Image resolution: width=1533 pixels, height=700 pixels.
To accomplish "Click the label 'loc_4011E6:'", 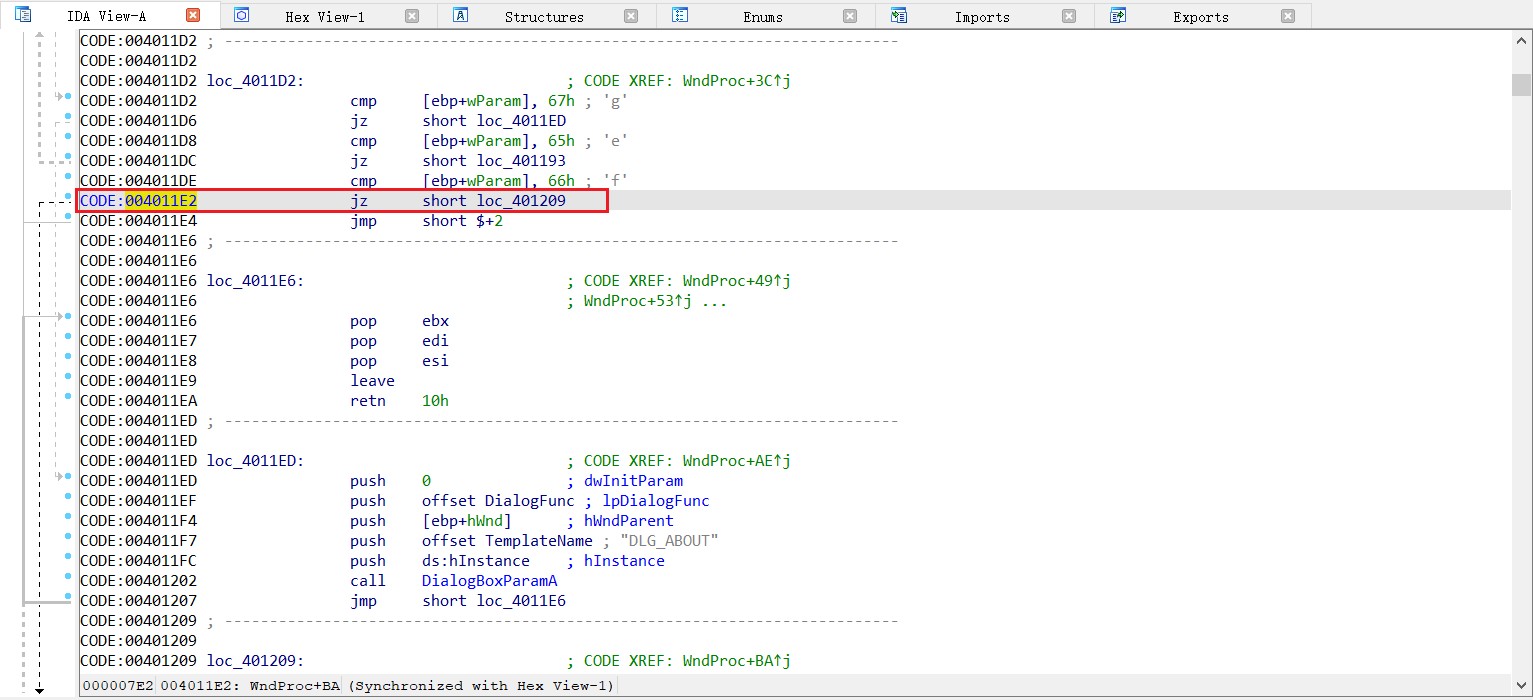I will coord(255,281).
